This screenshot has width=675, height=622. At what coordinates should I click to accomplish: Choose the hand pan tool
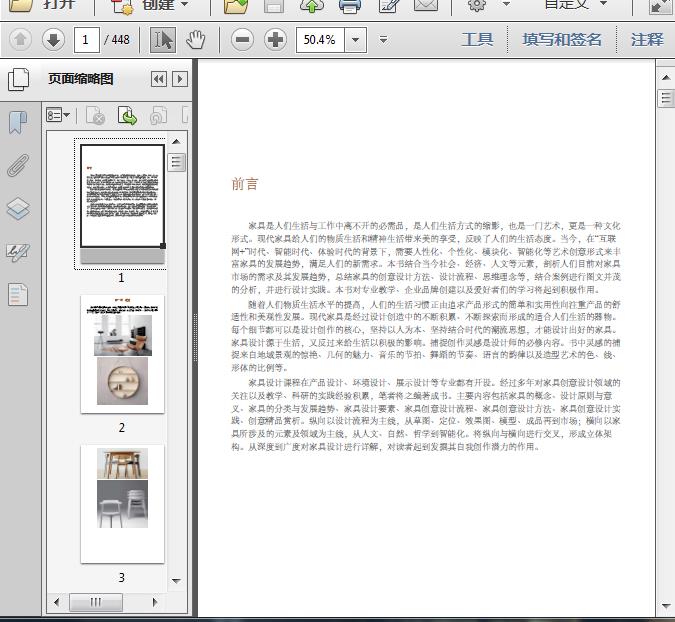point(196,40)
